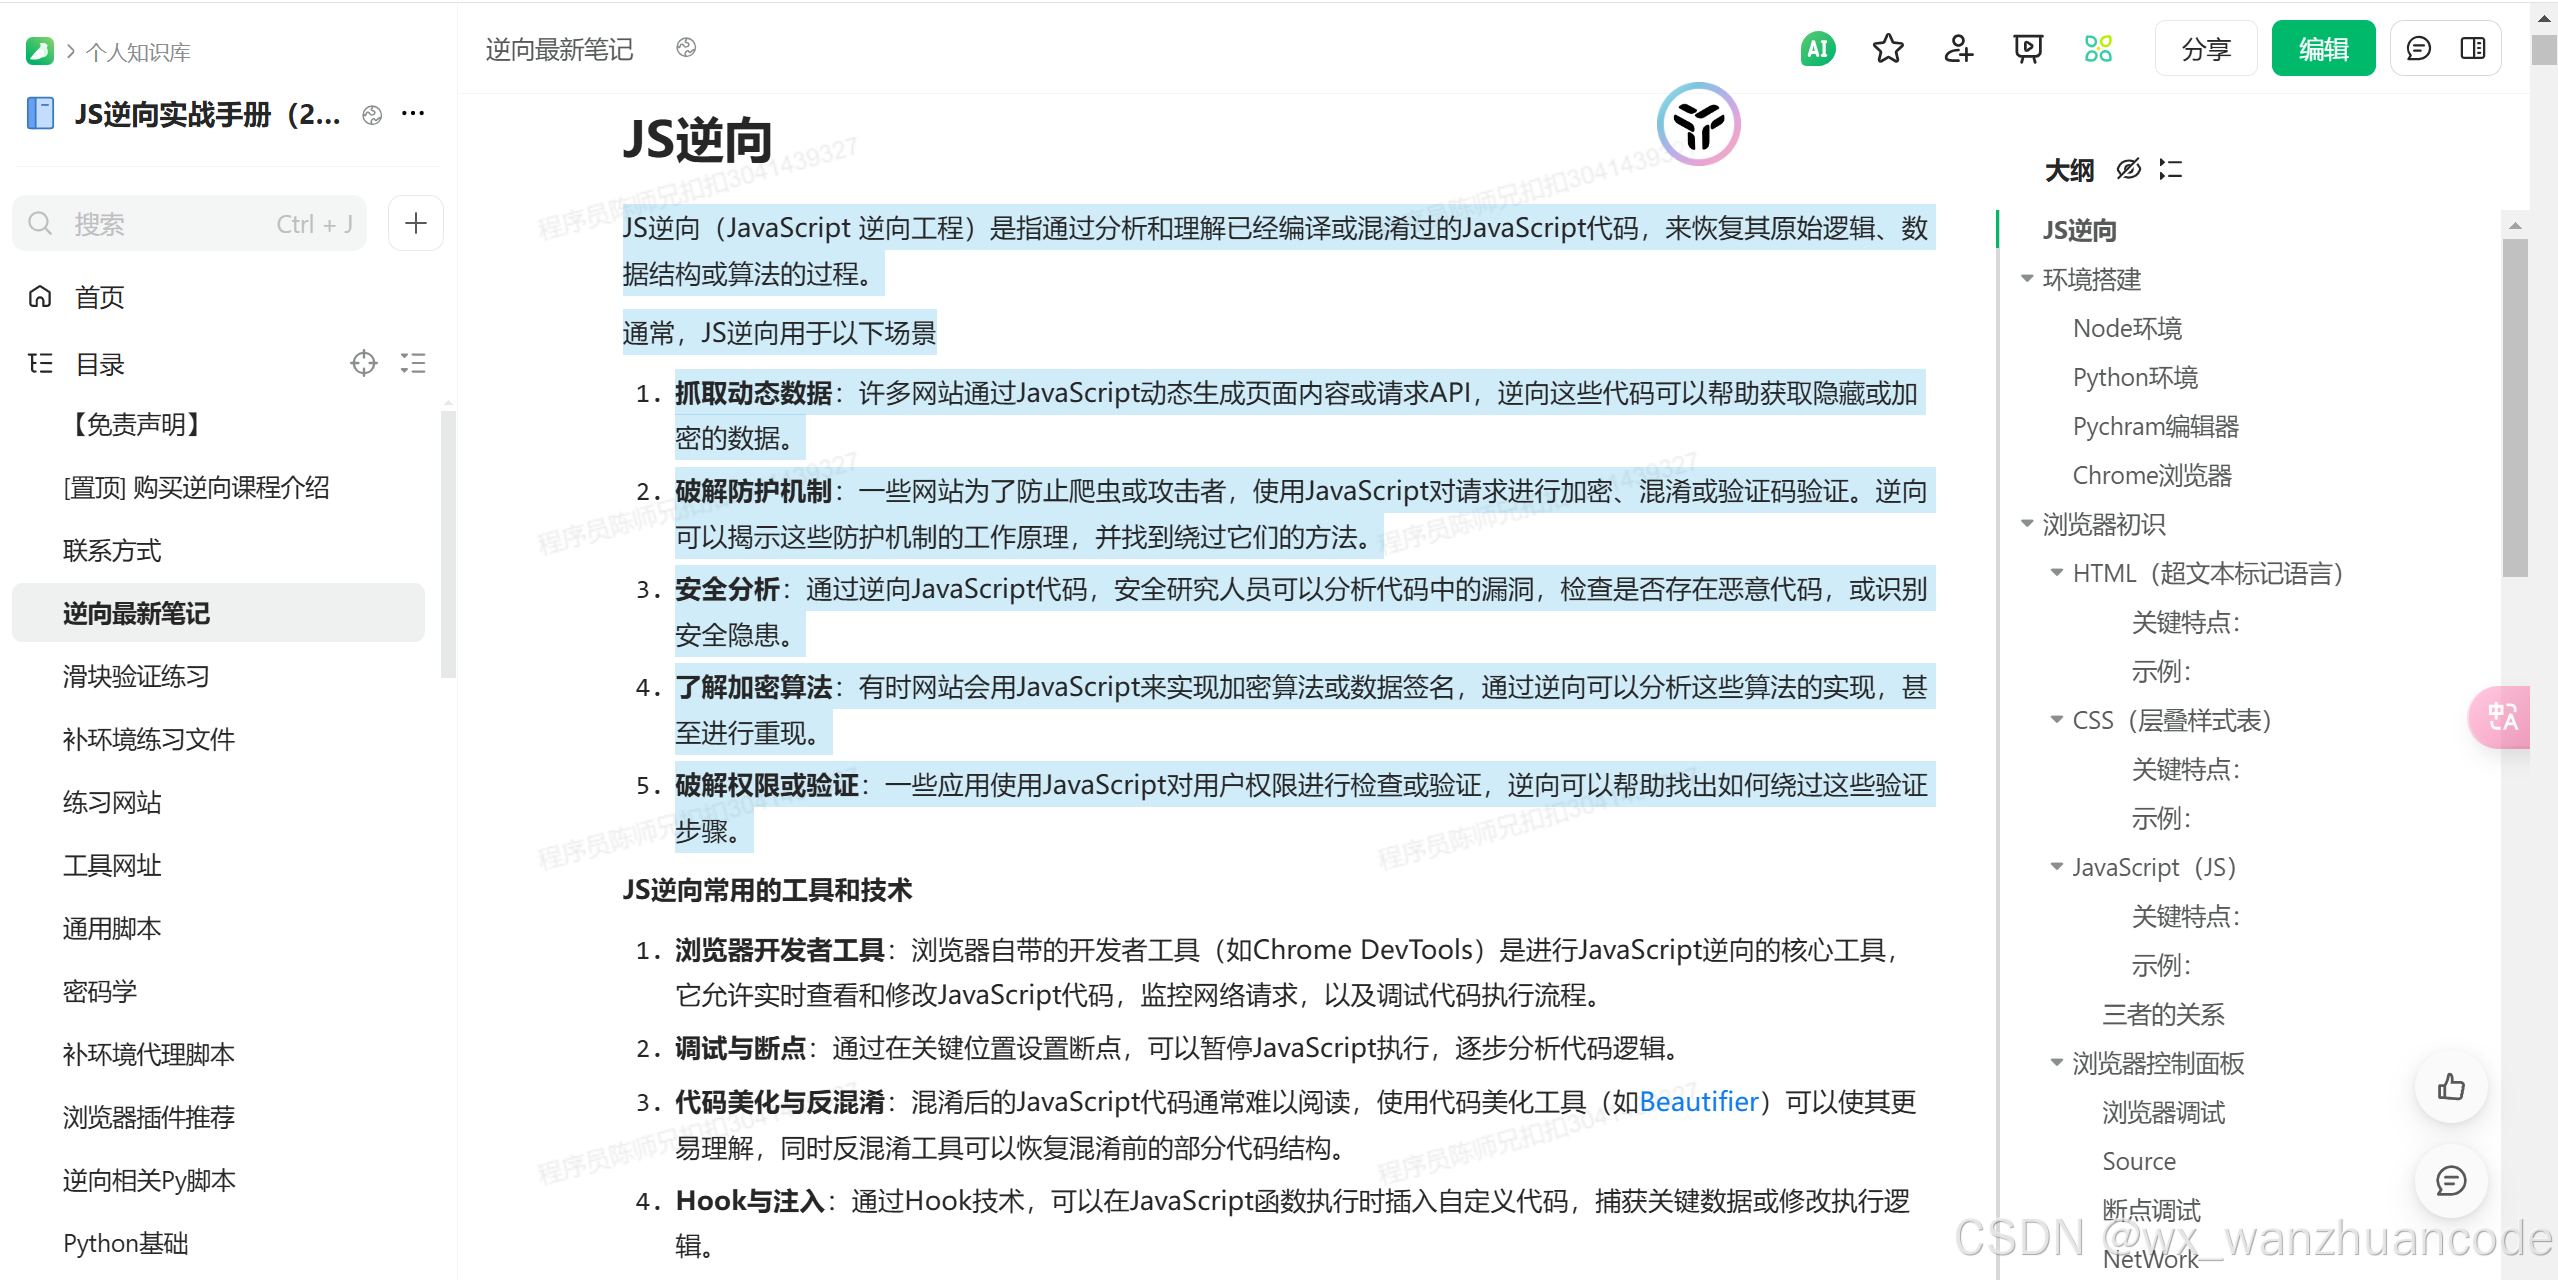Viewport: 2558px width, 1280px height.
Task: Locate current document in catalog
Action: [364, 363]
